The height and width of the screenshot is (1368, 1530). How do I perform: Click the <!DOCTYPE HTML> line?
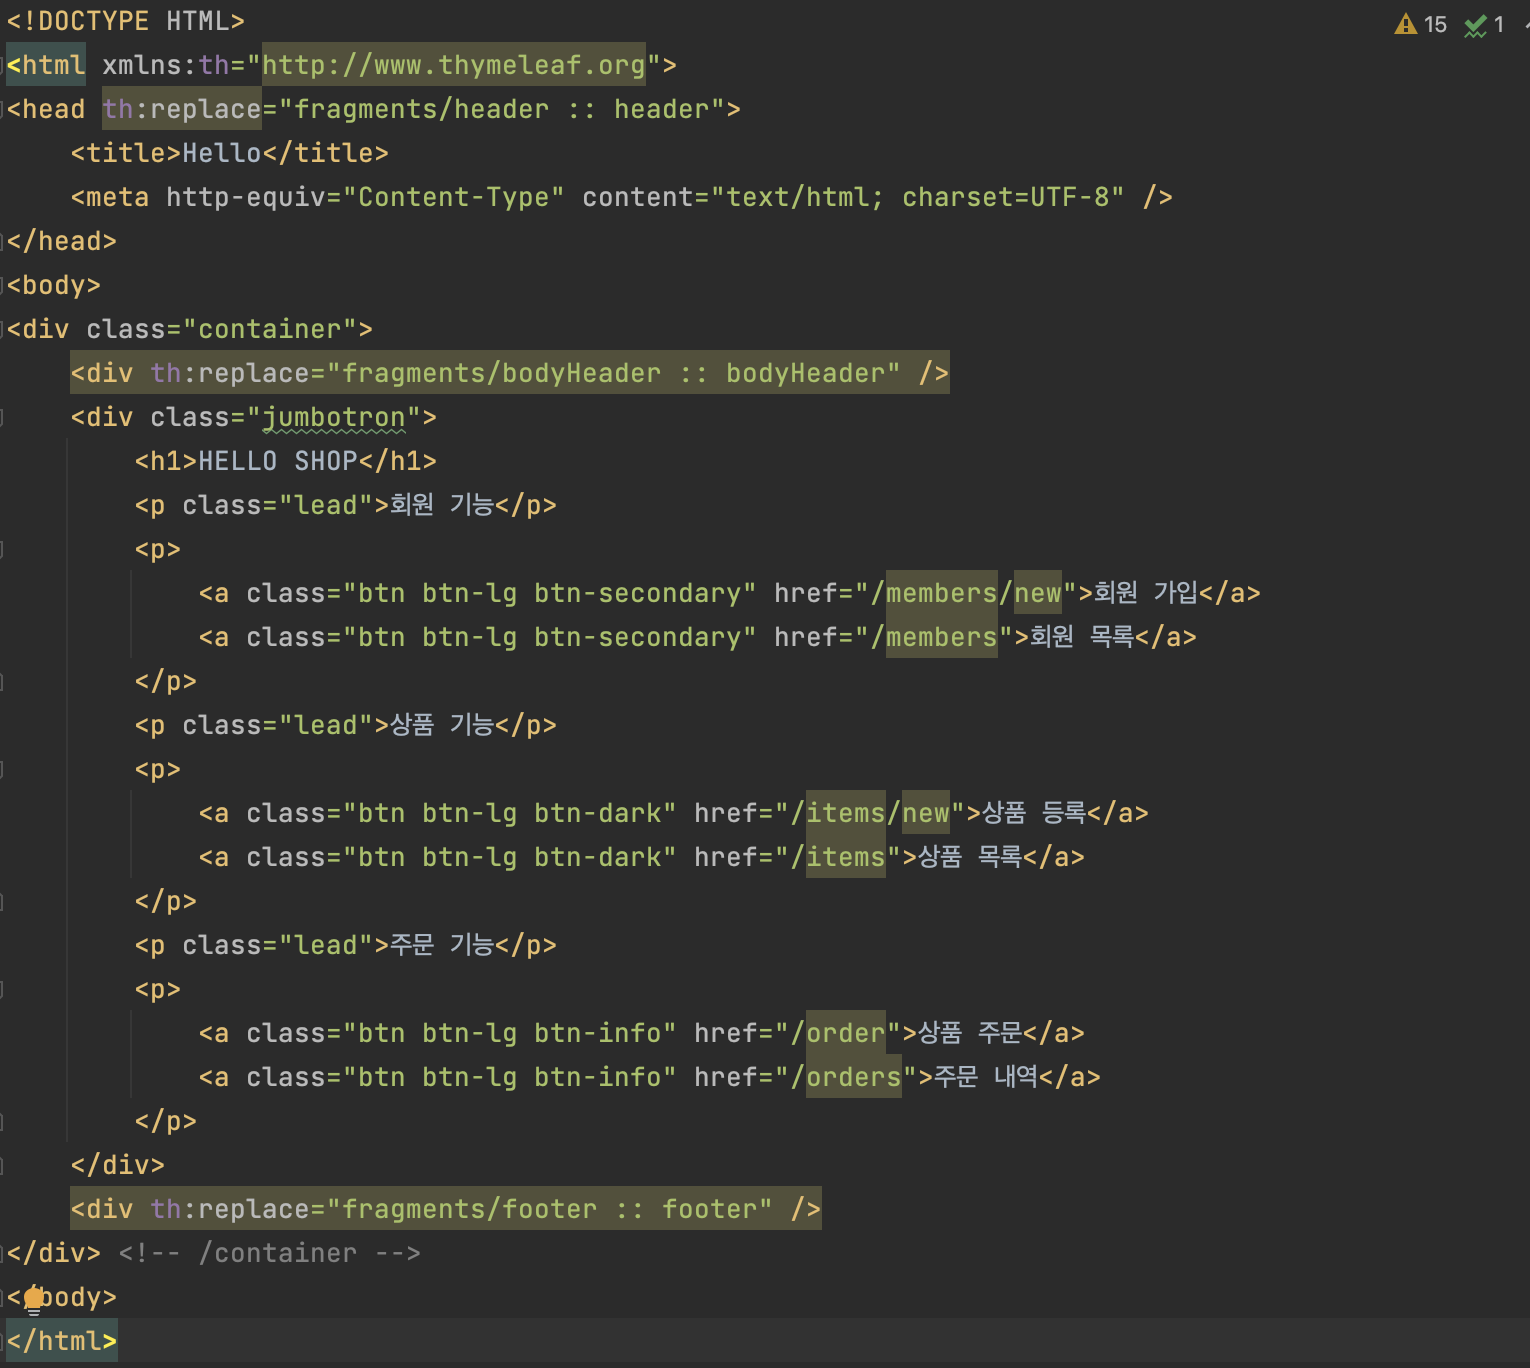tap(126, 21)
